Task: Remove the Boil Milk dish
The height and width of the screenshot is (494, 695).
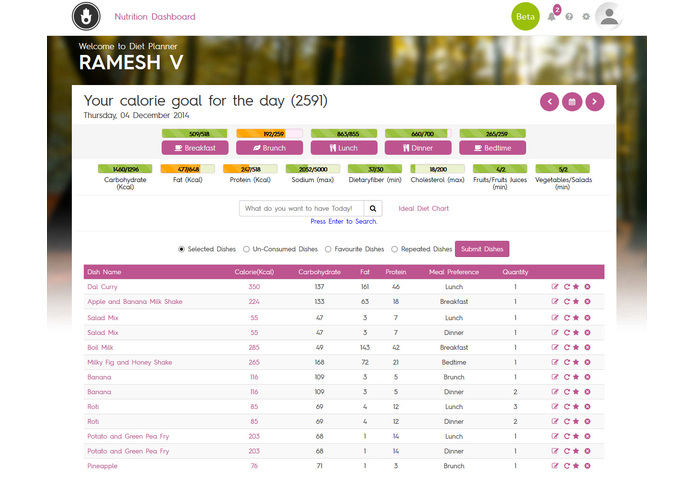Action: click(587, 347)
